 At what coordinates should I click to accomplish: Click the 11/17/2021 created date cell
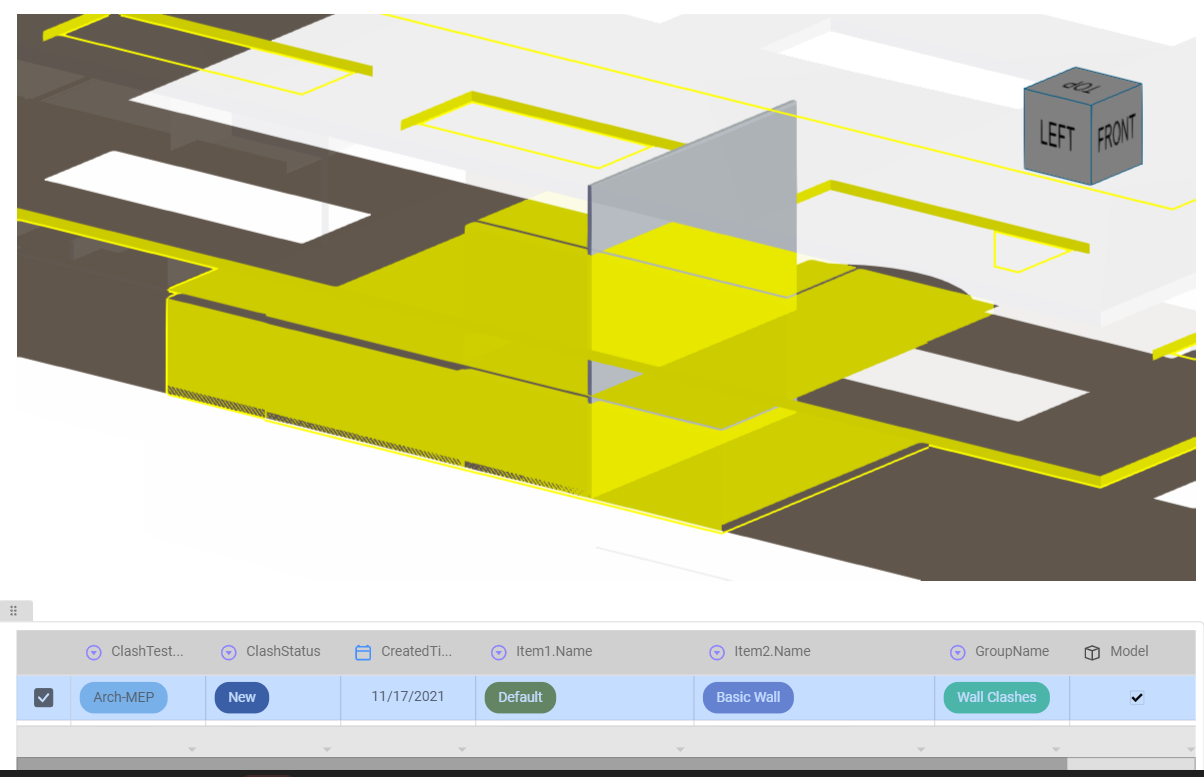click(408, 696)
